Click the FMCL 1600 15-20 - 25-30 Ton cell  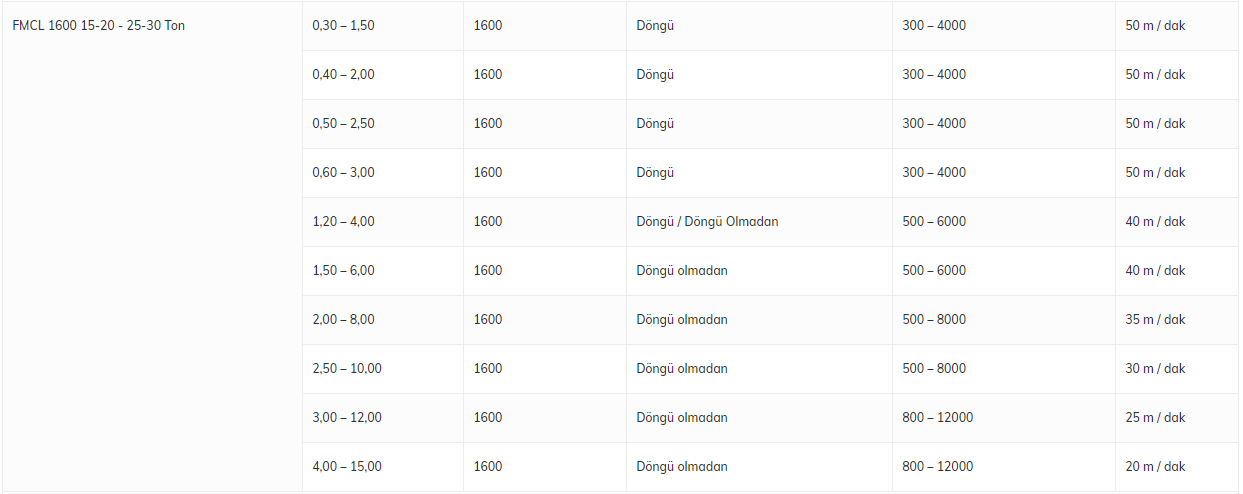click(x=98, y=26)
